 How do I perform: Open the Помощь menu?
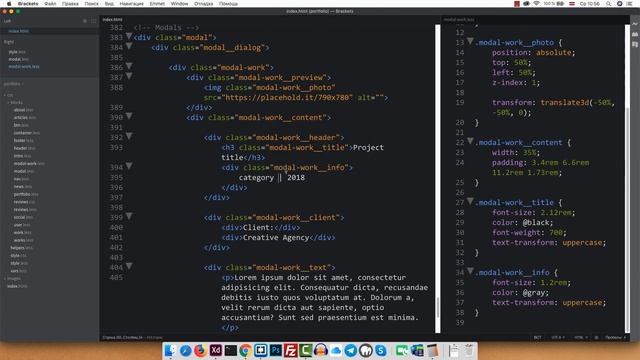[228, 4]
